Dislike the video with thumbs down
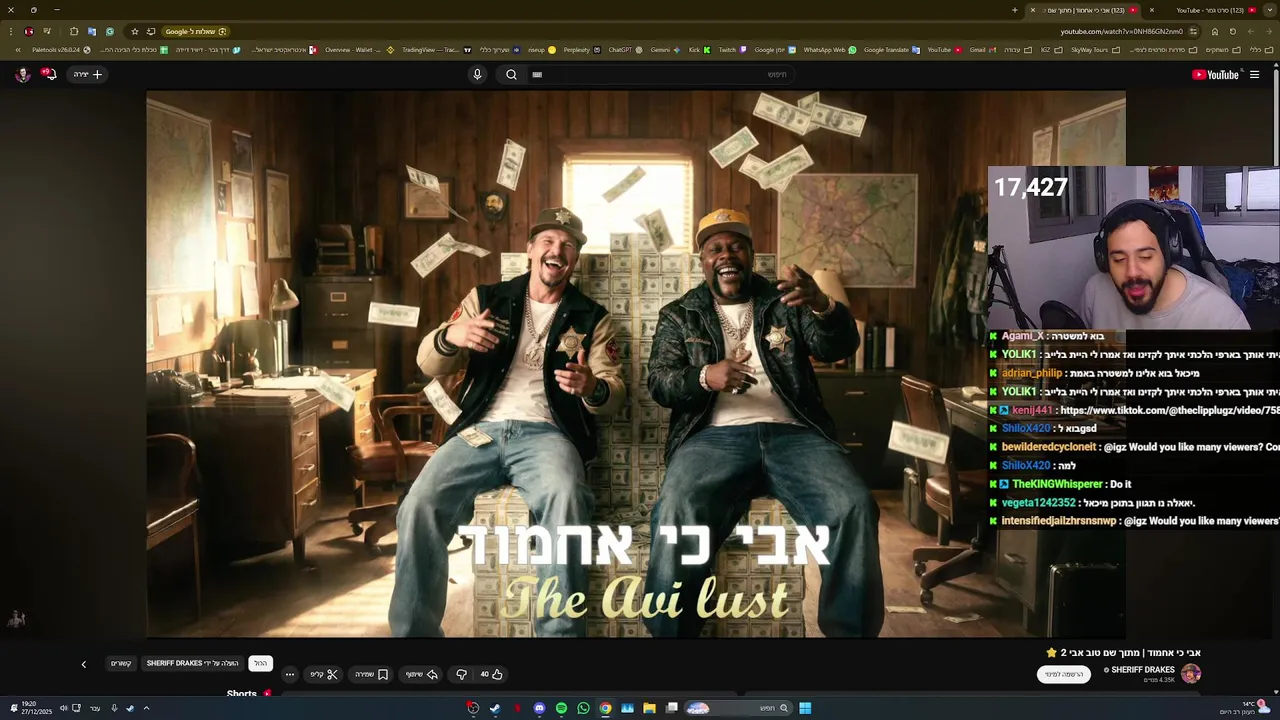Viewport: 1280px width, 720px height. pos(461,674)
